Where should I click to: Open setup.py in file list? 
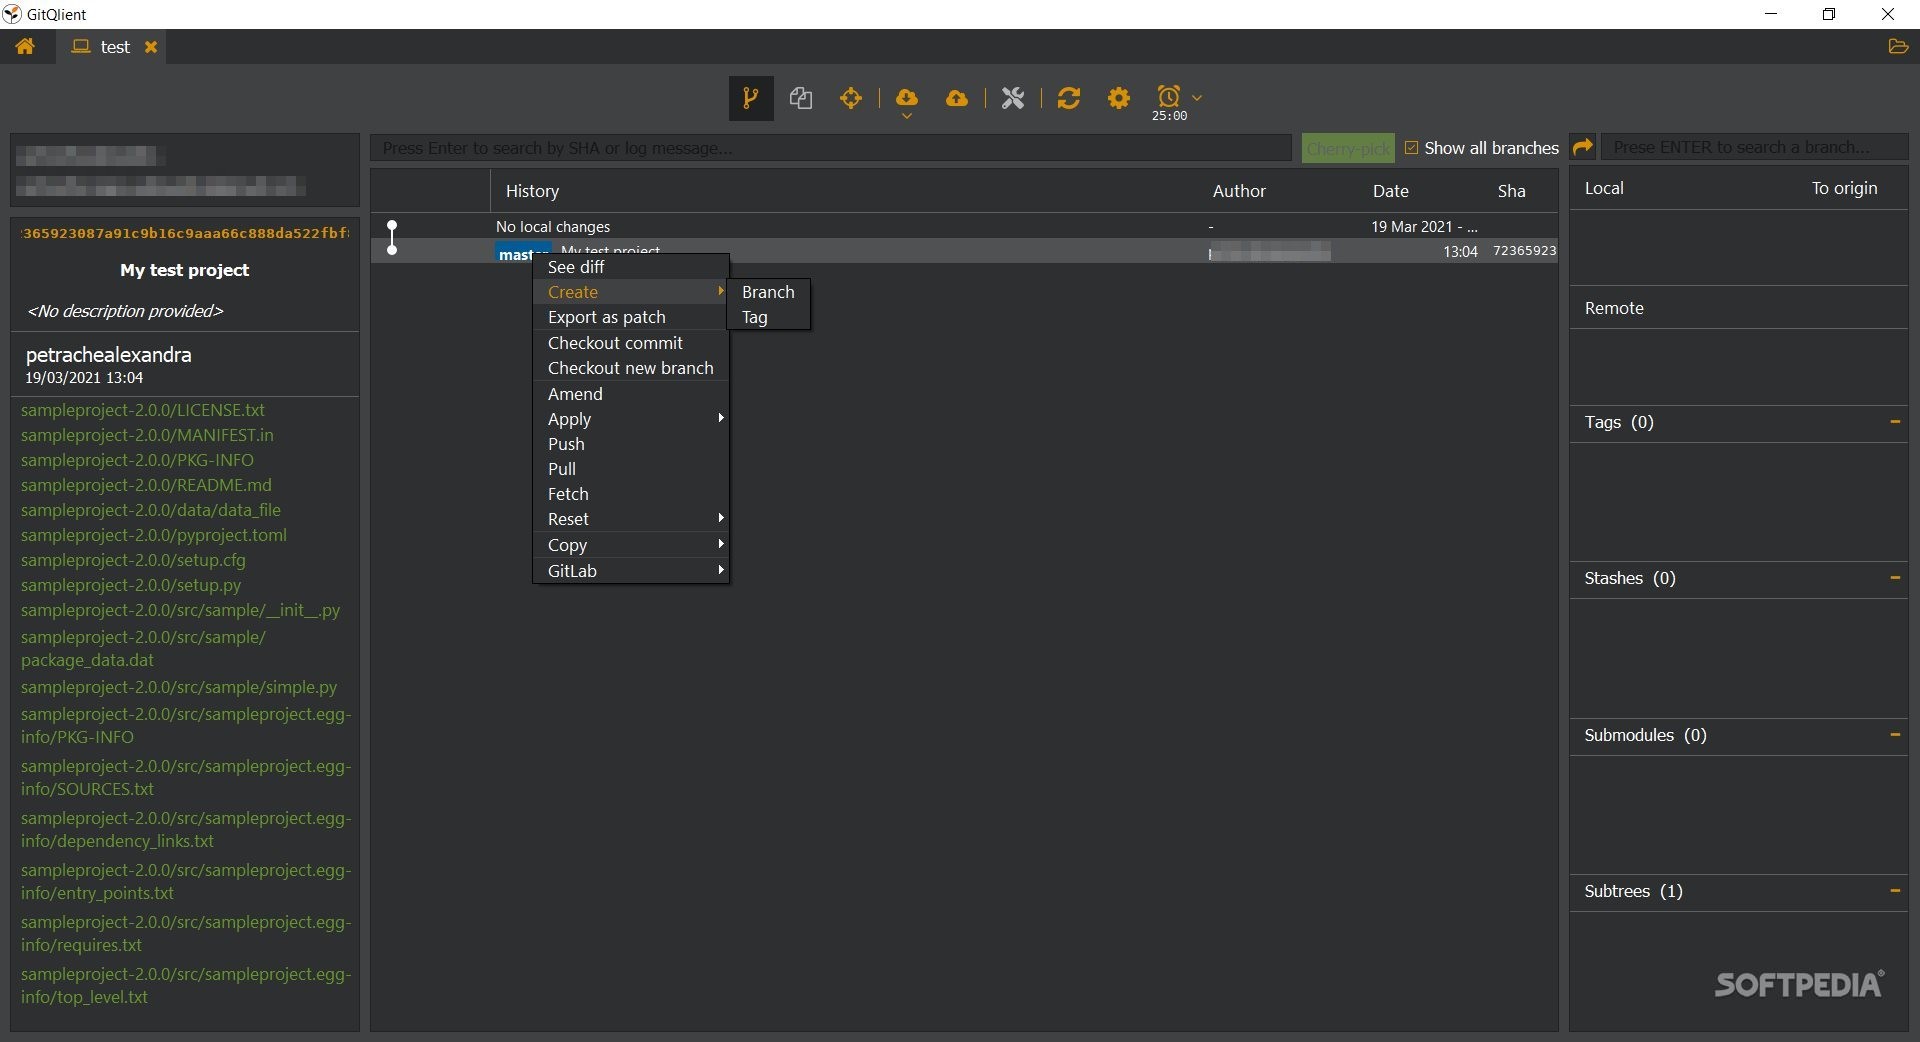point(131,585)
